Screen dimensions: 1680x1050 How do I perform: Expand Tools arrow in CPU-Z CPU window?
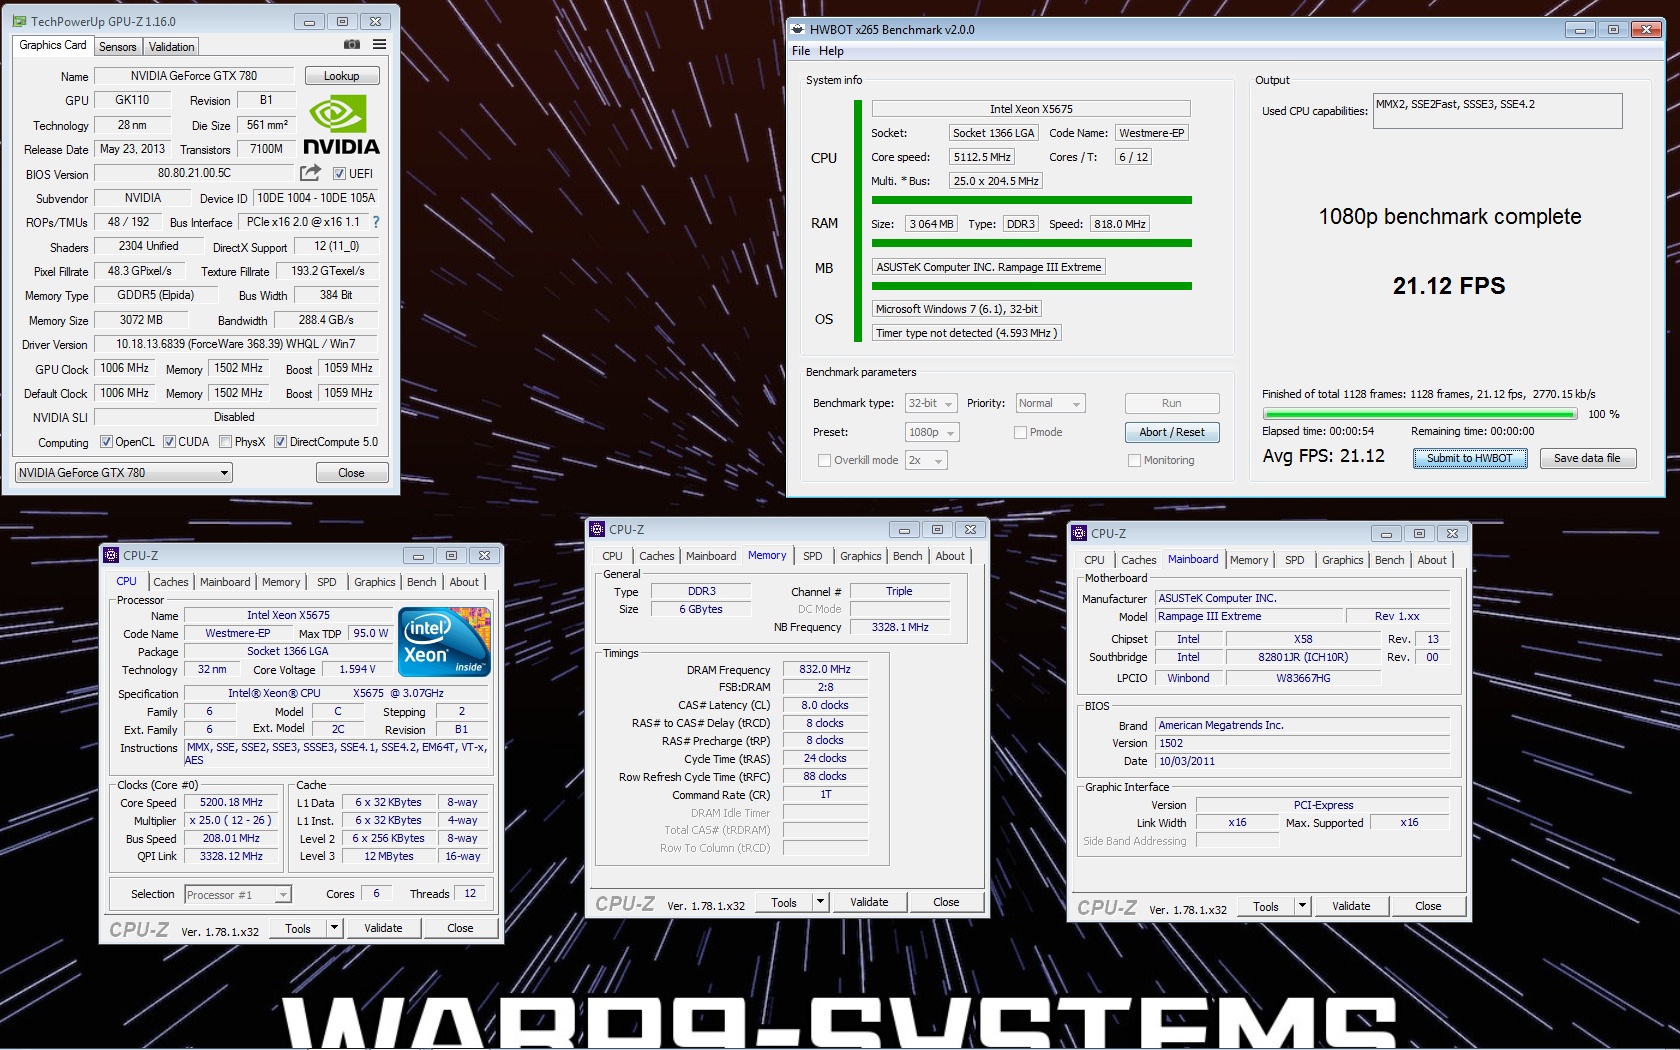point(335,929)
